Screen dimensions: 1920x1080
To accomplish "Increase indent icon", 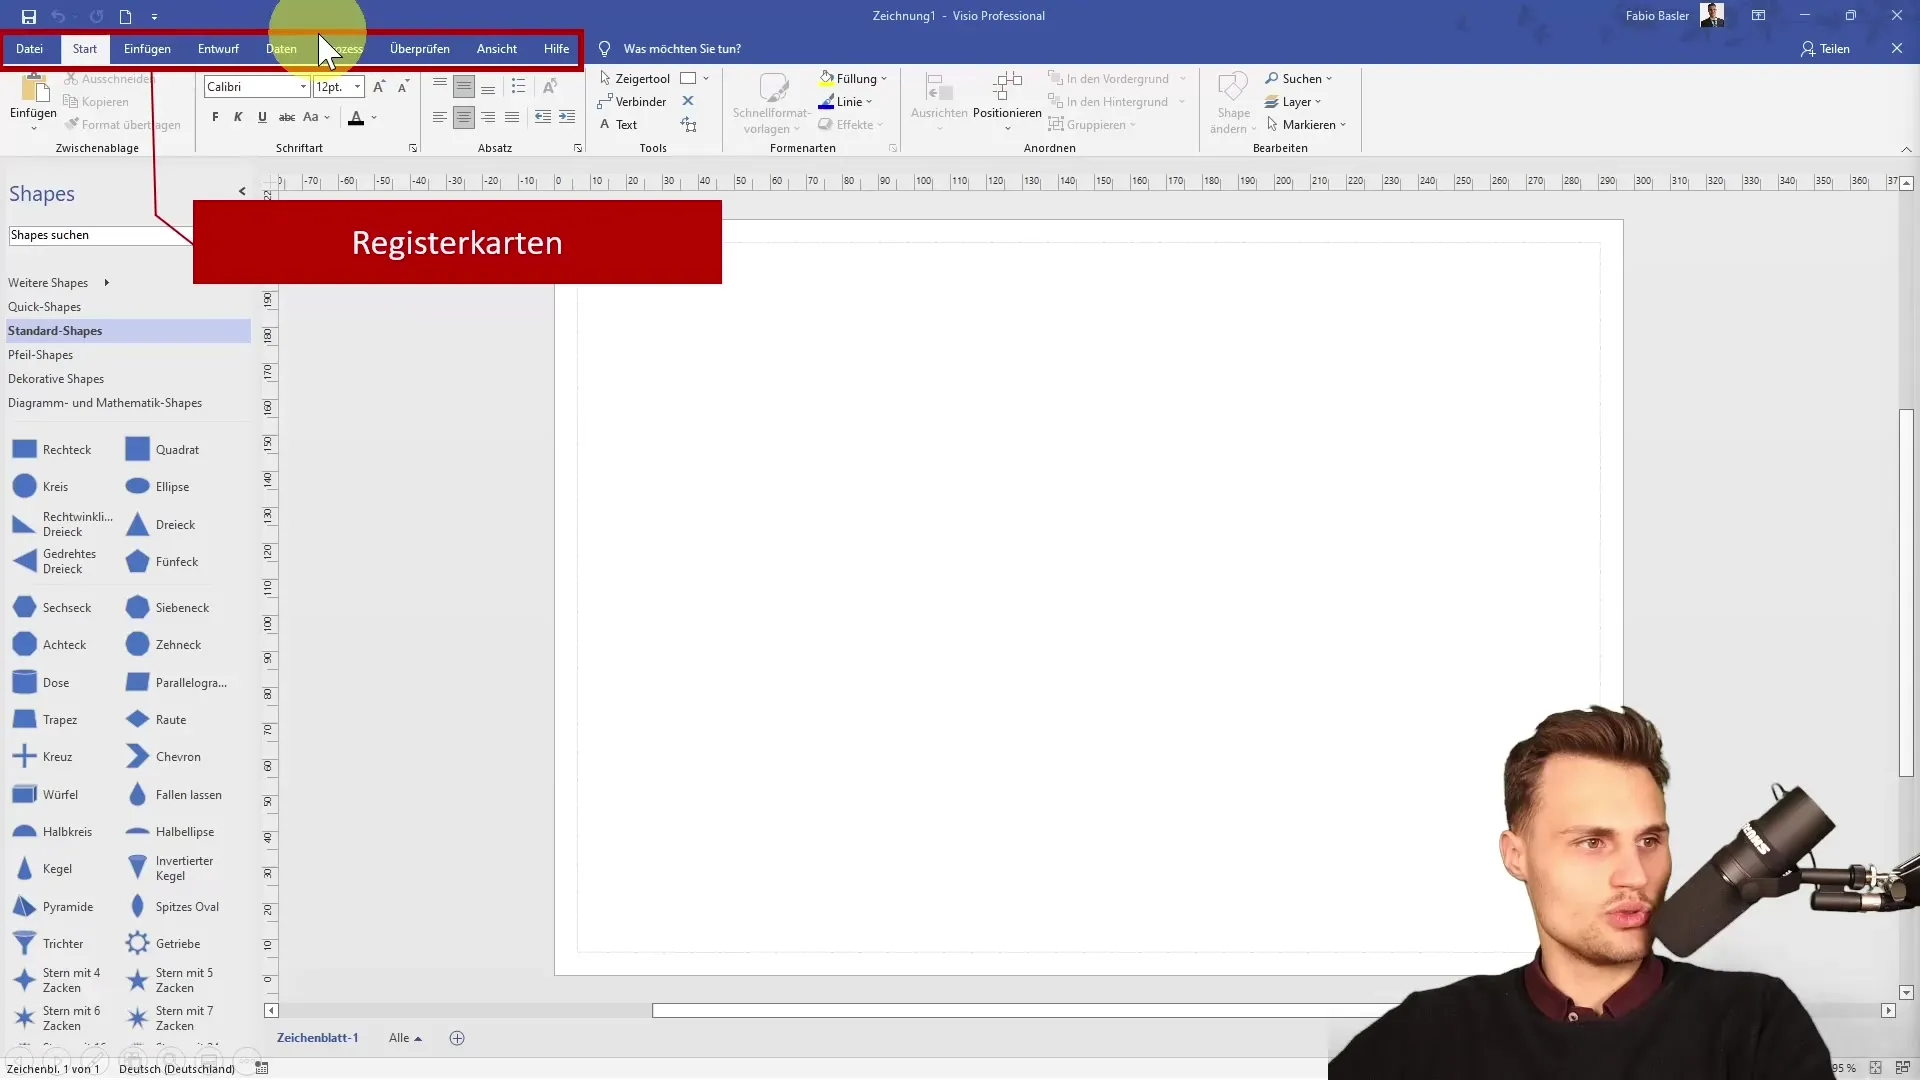I will (567, 117).
